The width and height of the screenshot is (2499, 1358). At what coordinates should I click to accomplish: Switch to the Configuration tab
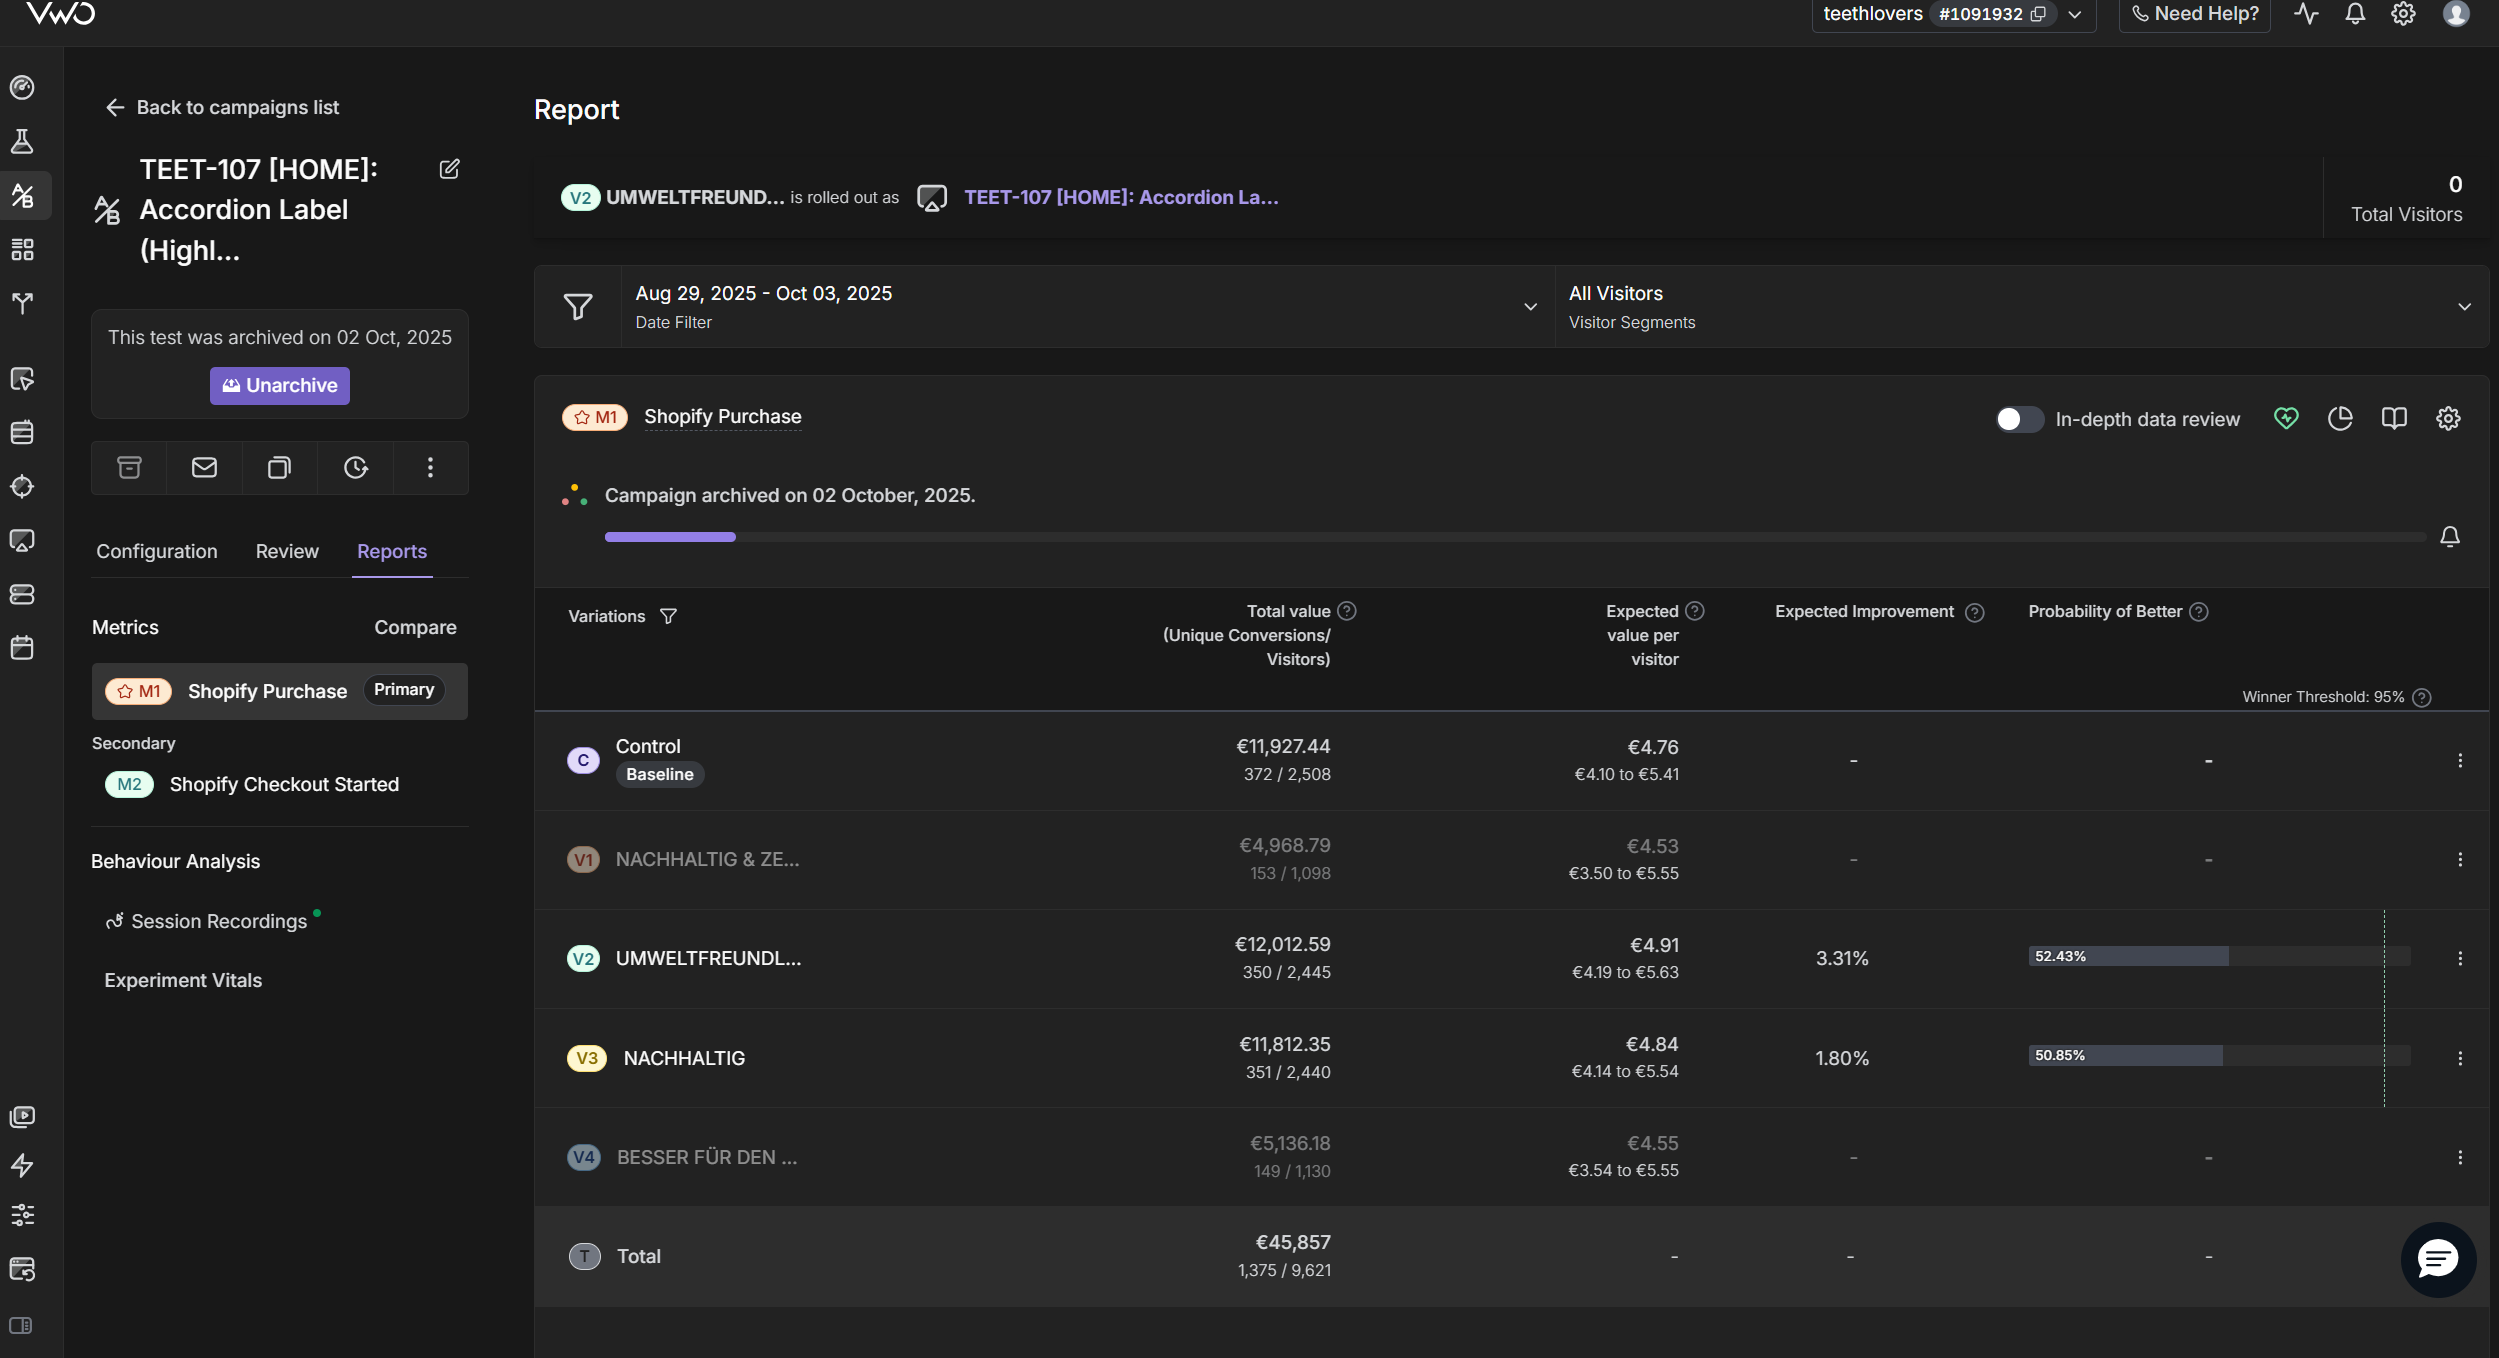[156, 551]
